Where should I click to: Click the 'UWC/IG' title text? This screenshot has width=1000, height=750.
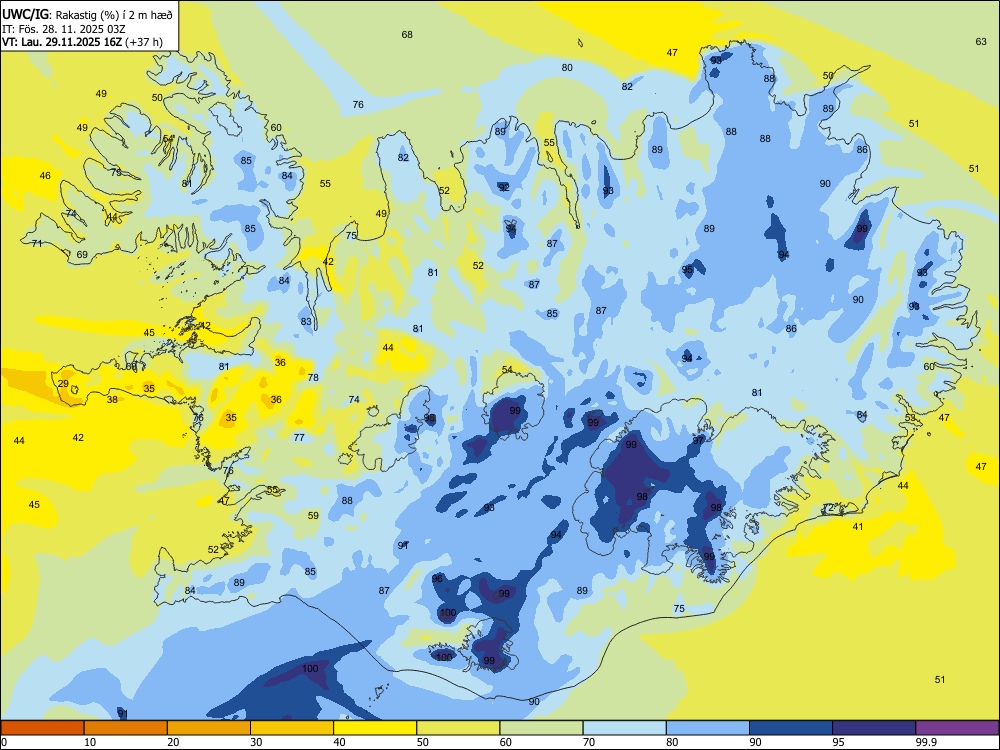click(x=25, y=14)
